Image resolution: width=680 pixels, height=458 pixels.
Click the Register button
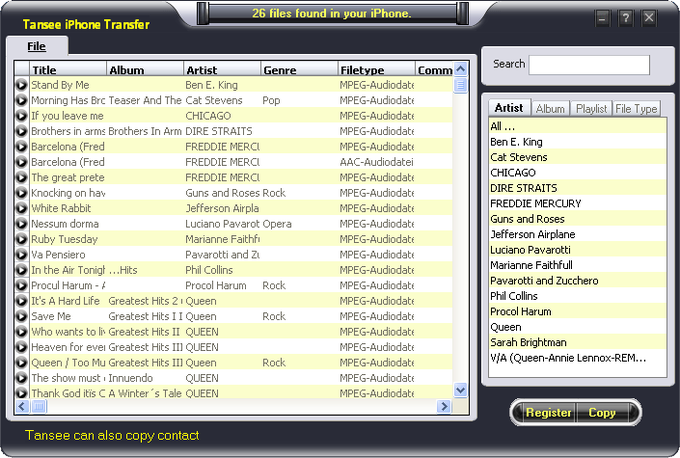point(548,412)
